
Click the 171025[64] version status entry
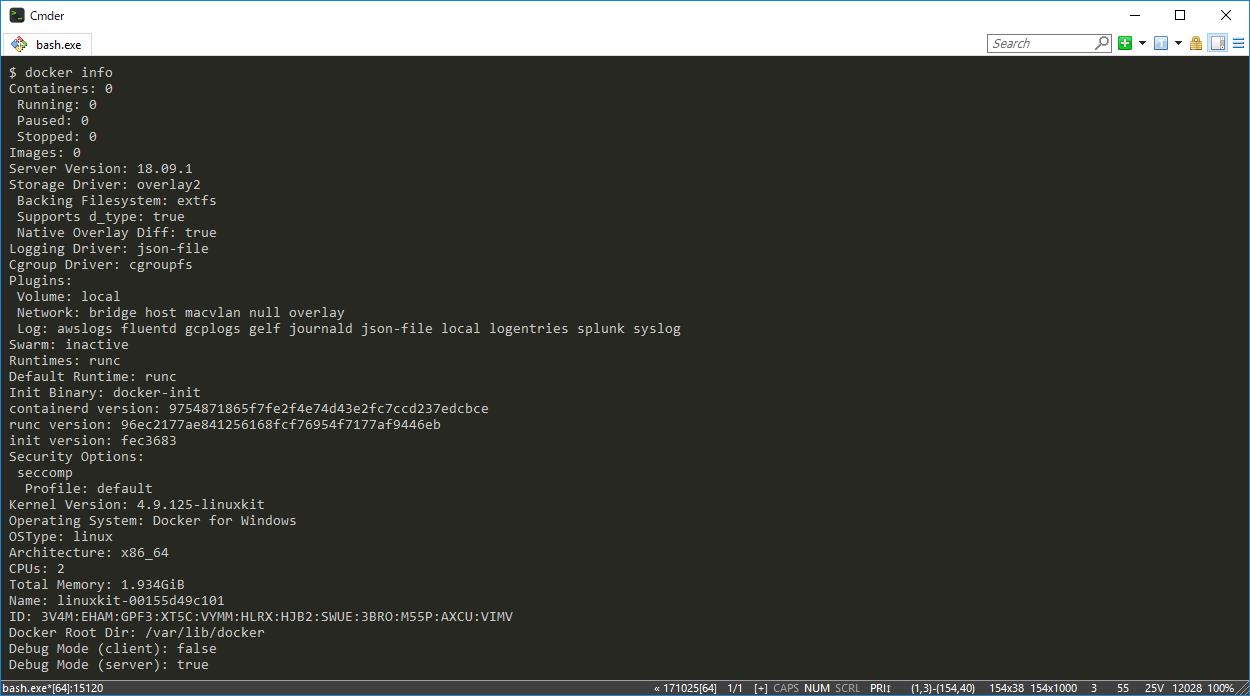[685, 688]
